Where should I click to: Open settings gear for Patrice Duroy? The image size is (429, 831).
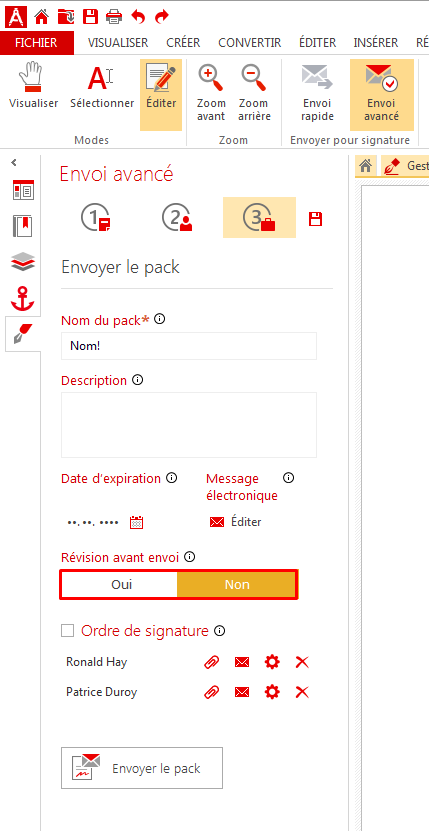pyautogui.click(x=272, y=692)
